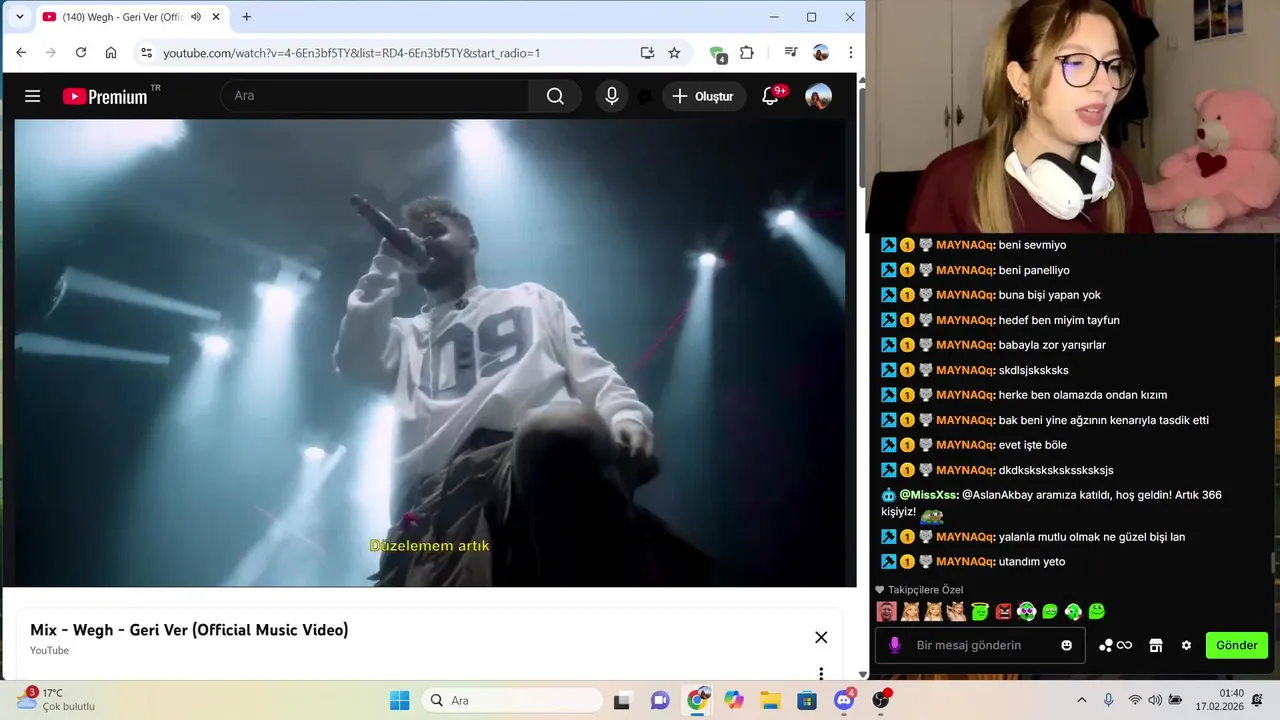
Task: Expand hidden system tray icons chevron
Action: pos(1081,700)
